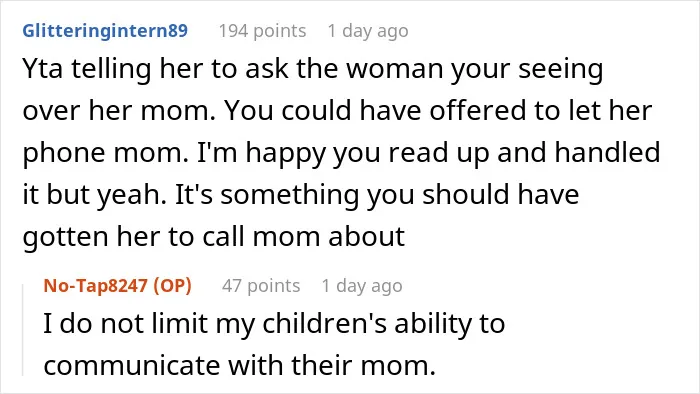Open Glitteringintern89's user profile link

click(x=105, y=31)
